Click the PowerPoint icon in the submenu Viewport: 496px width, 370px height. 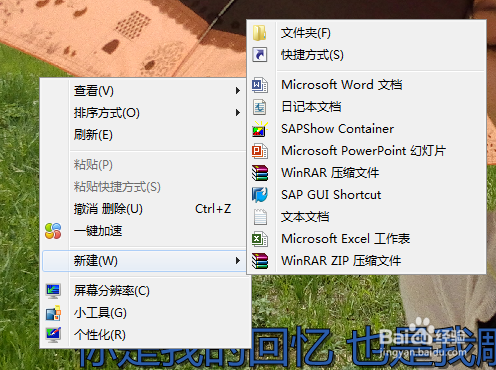[260, 151]
